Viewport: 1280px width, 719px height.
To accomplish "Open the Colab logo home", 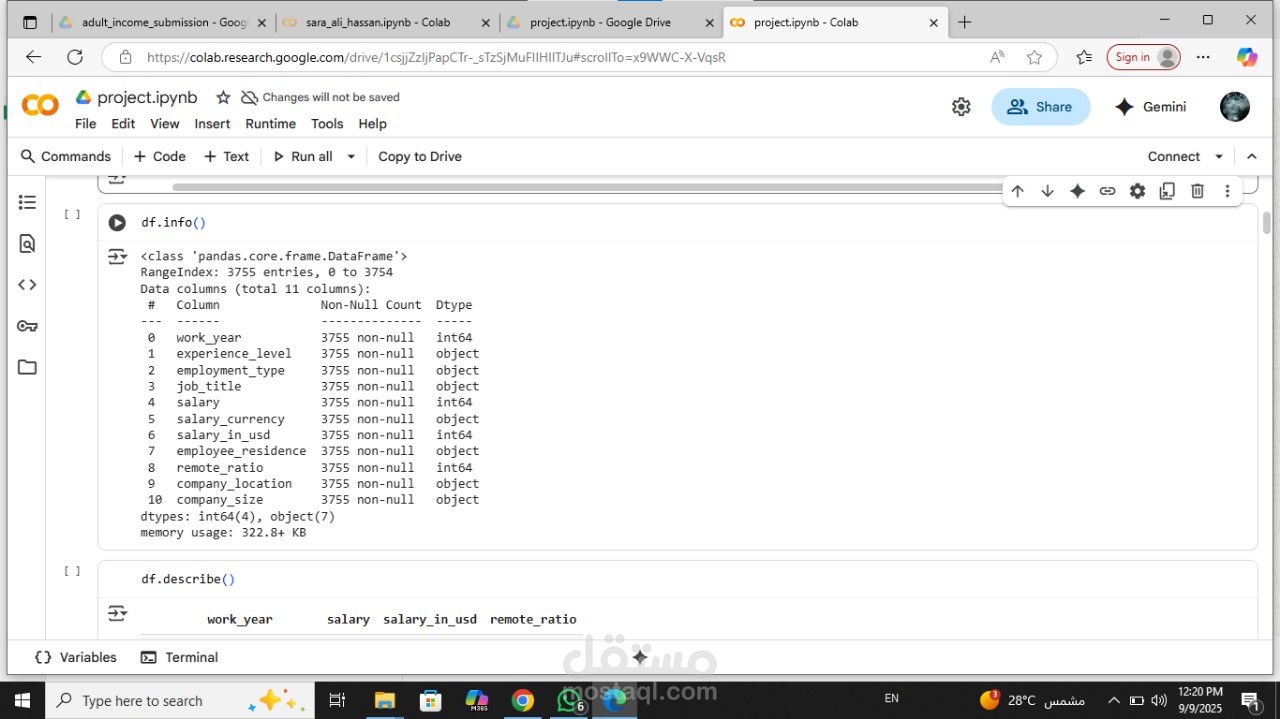I will coord(40,106).
